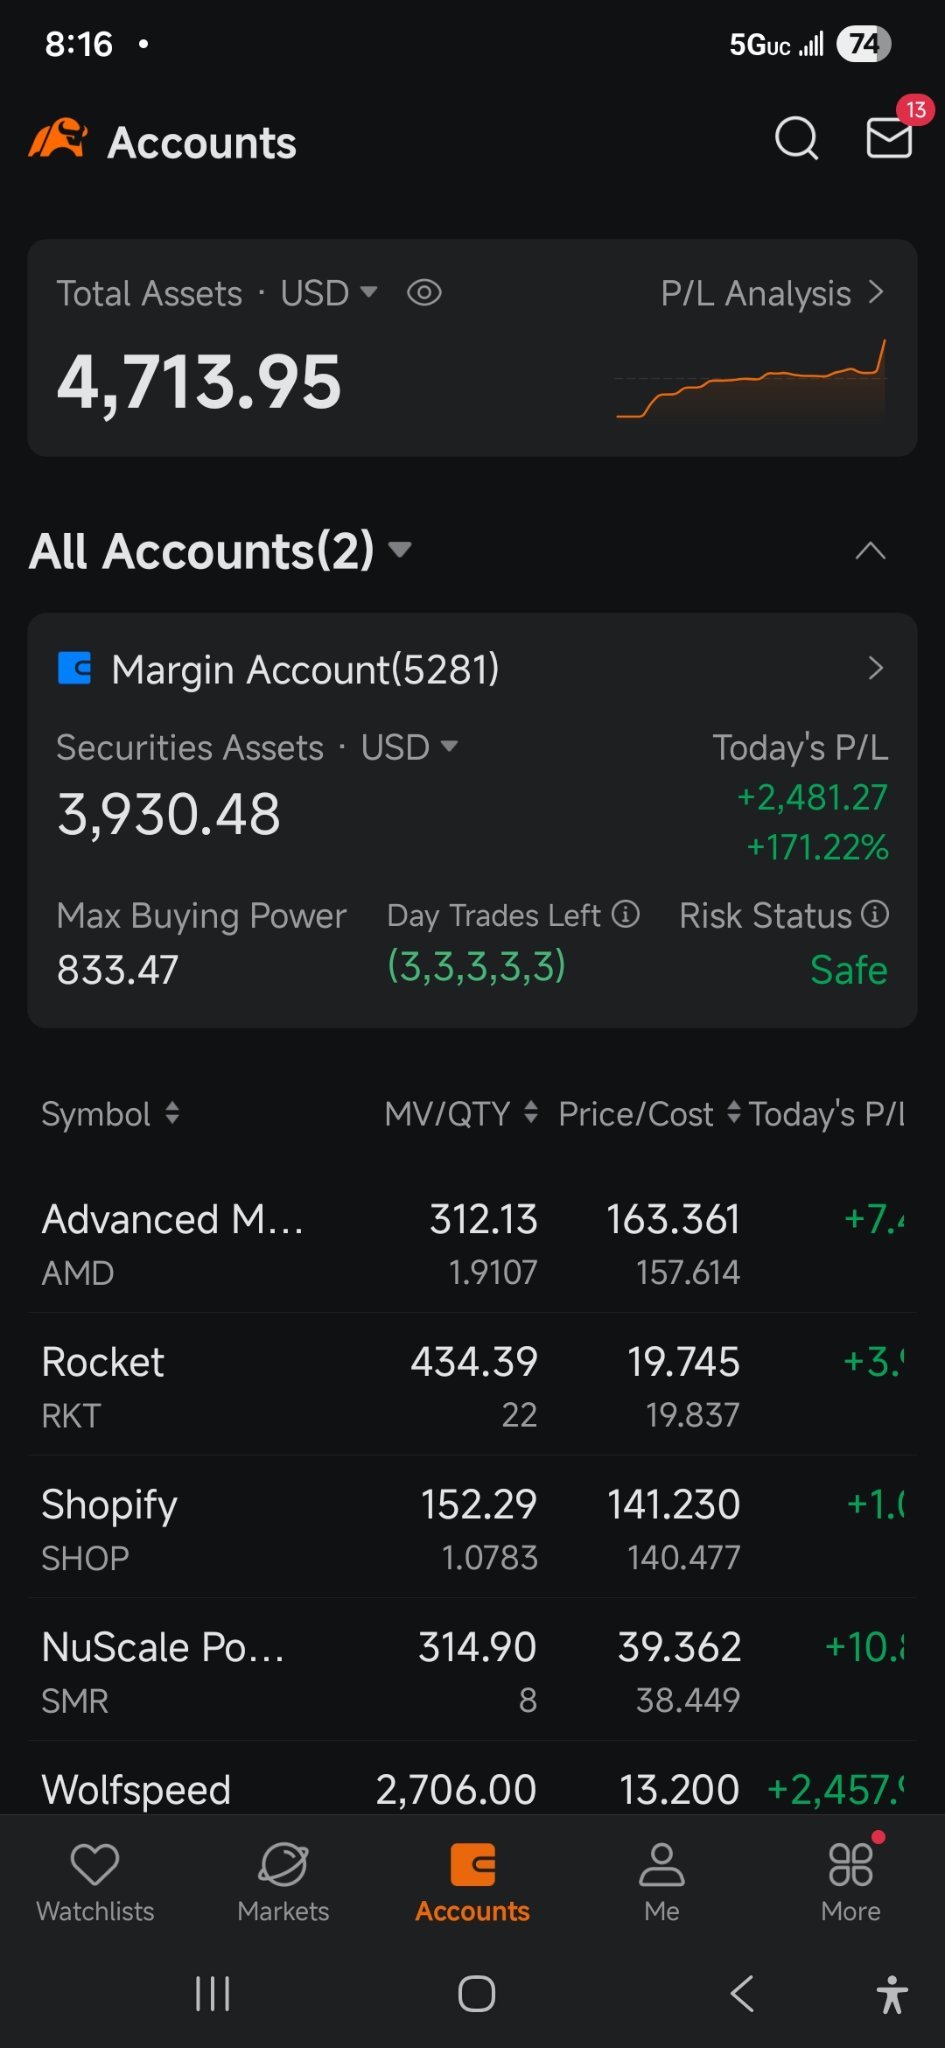The width and height of the screenshot is (945, 2048).
Task: Tap the Day Trades Left info icon
Action: click(626, 914)
